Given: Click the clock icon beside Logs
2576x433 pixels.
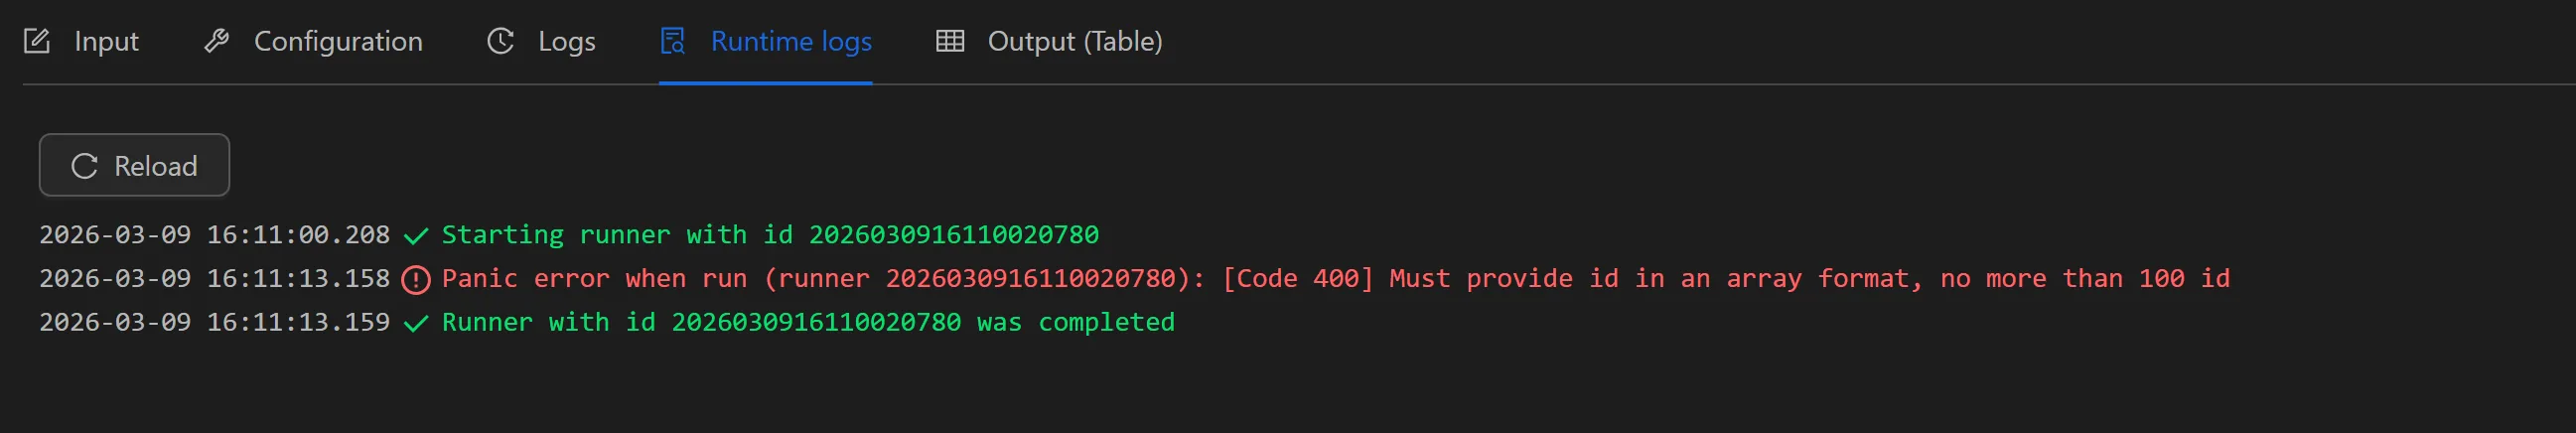Looking at the screenshot, I should tap(500, 41).
